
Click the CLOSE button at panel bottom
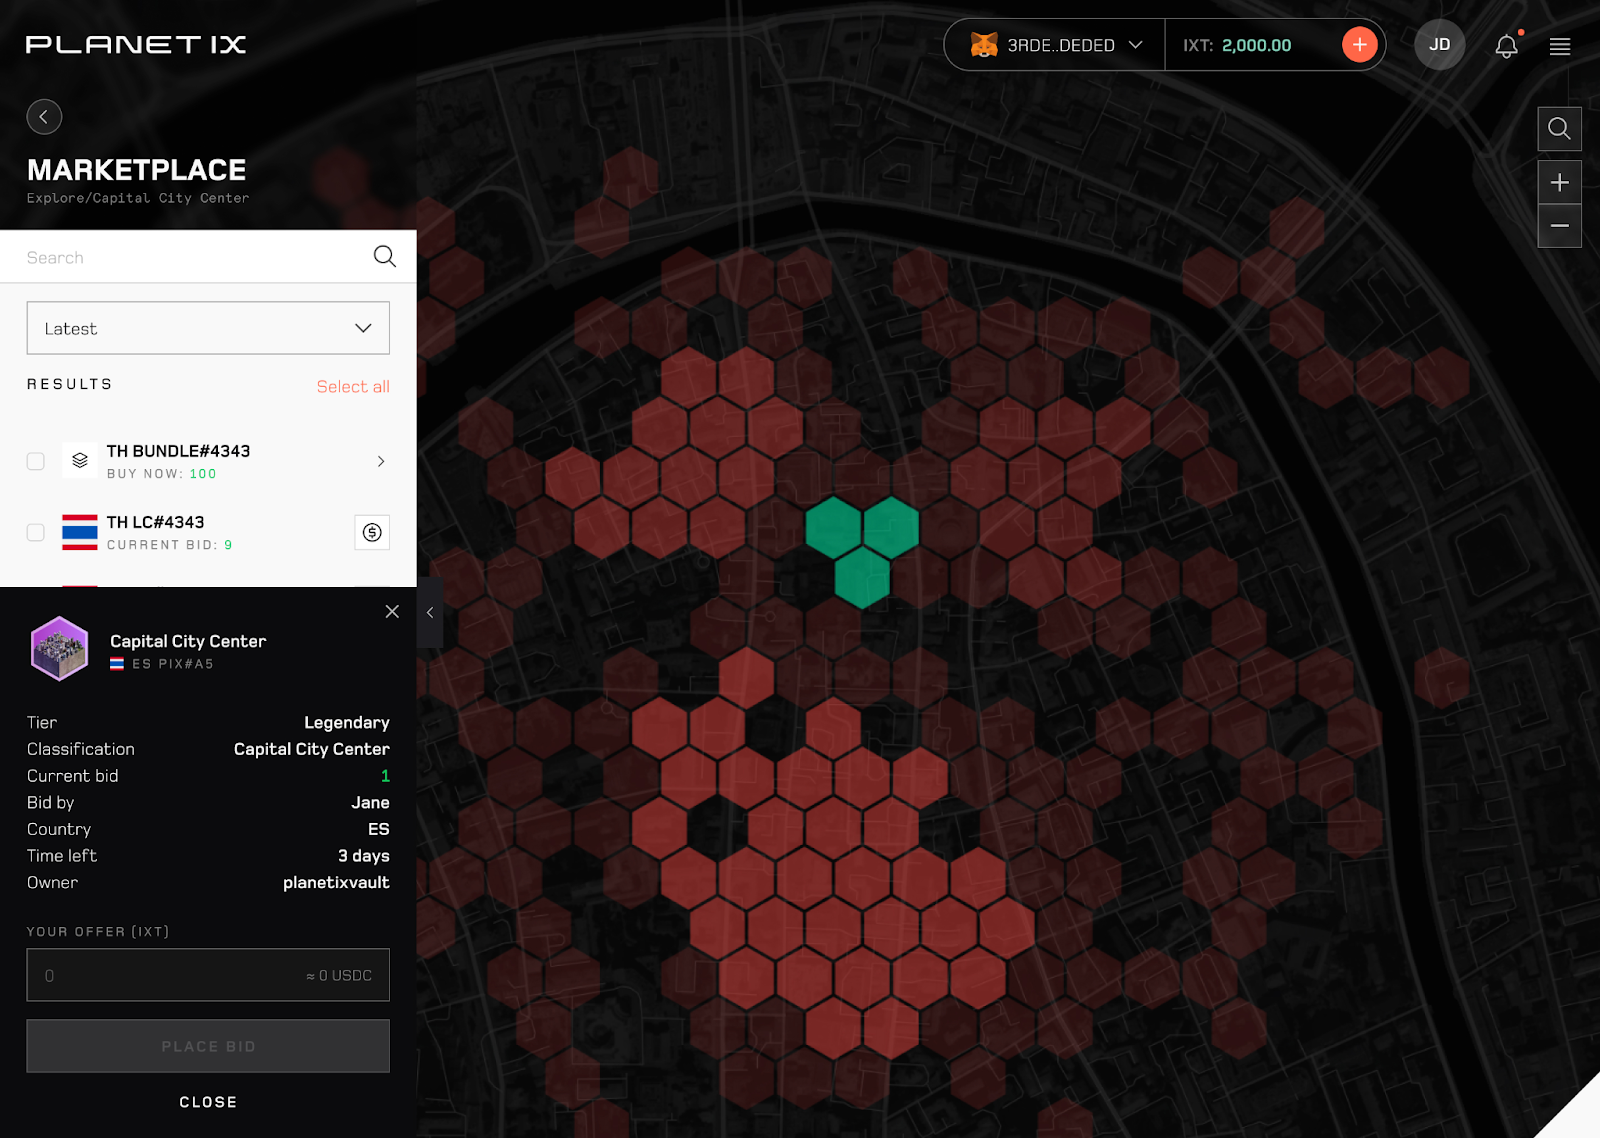pos(208,1102)
